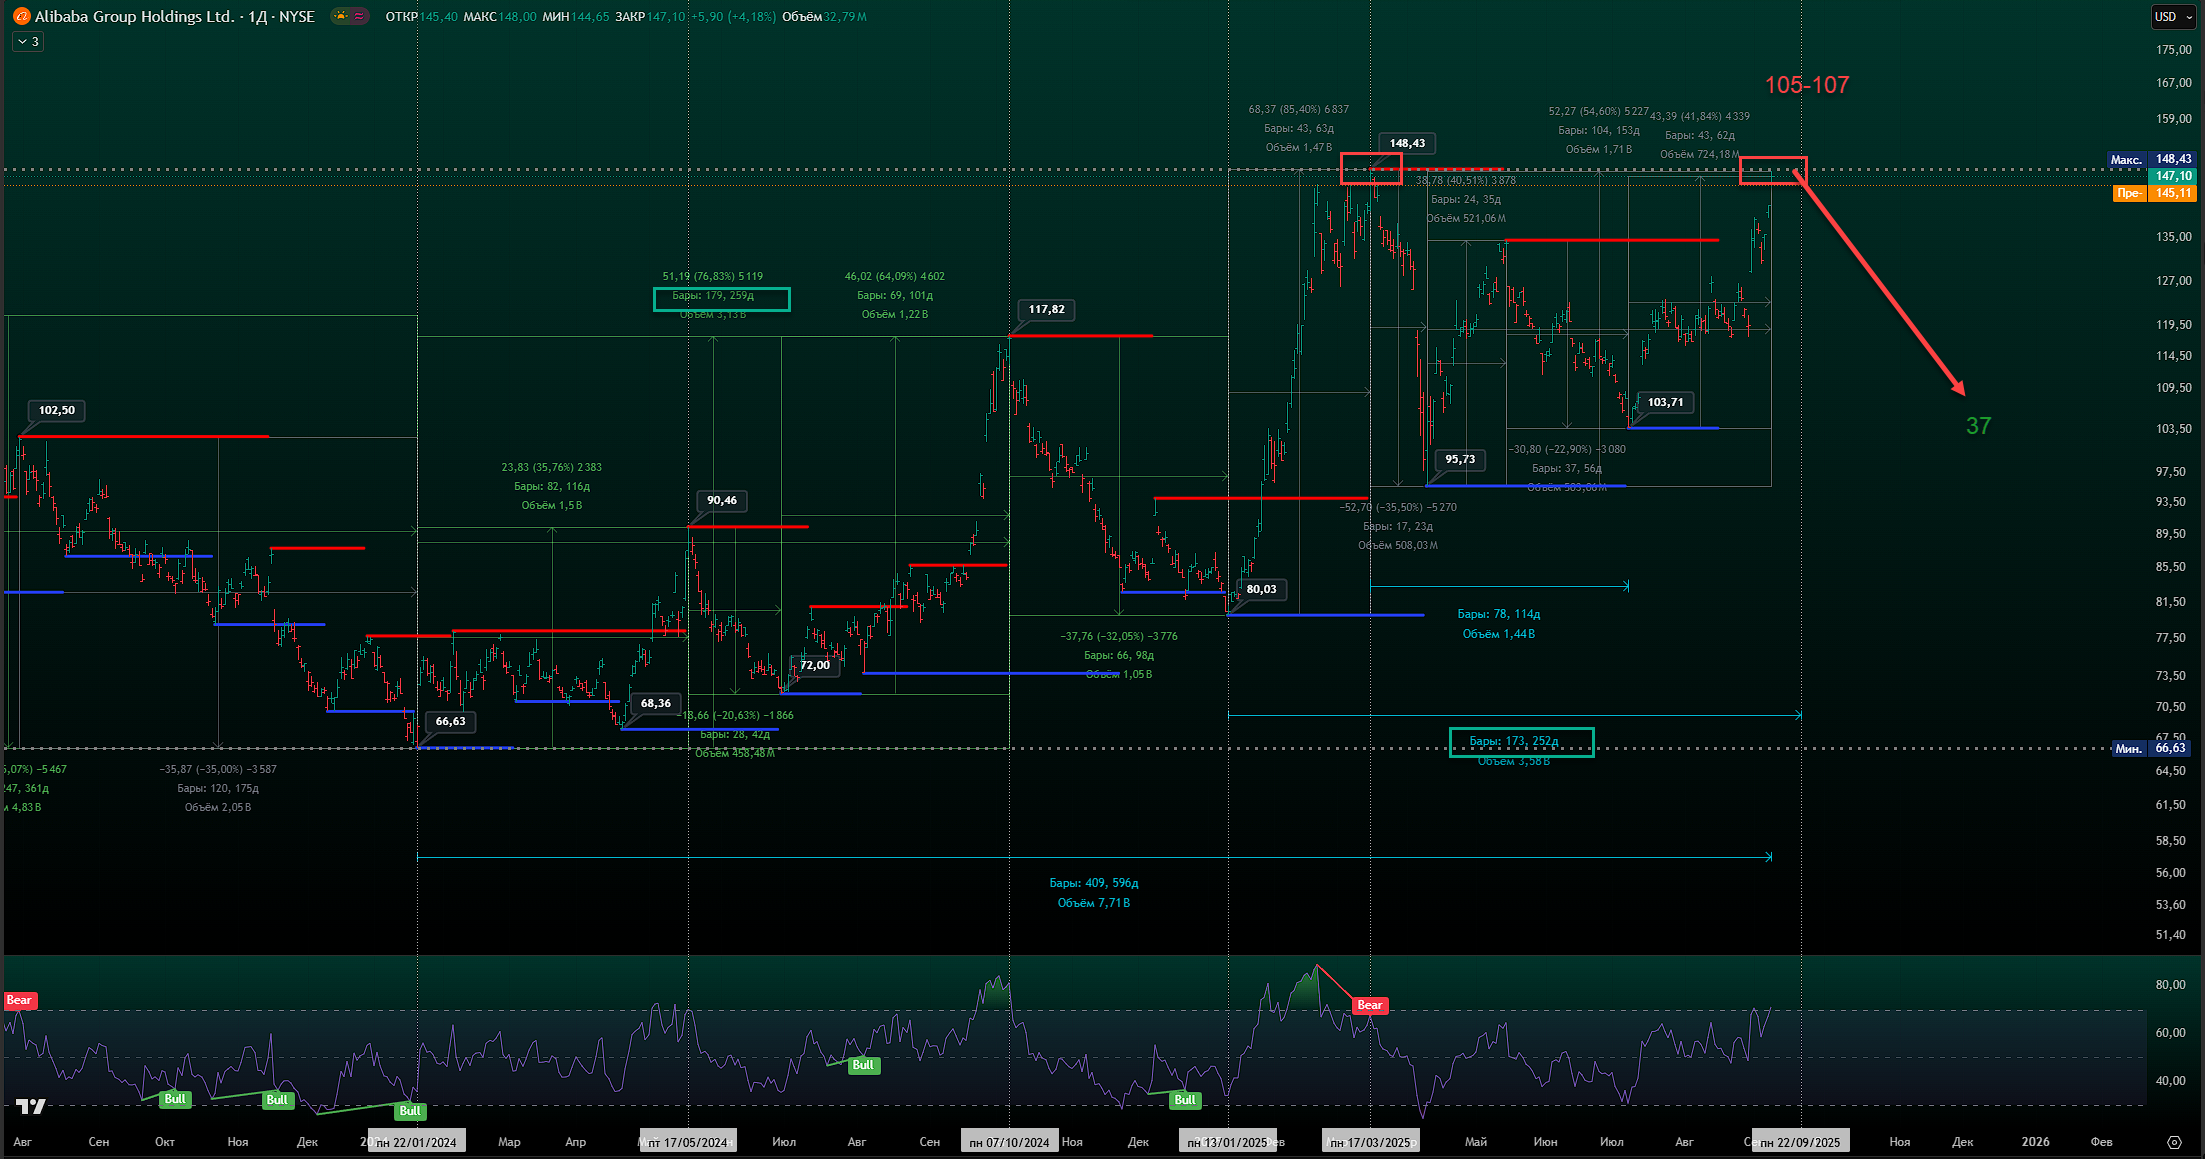This screenshot has height=1159, width=2205.
Task: Click the Alibaba logo icon next to the symbol name
Action: [21, 17]
